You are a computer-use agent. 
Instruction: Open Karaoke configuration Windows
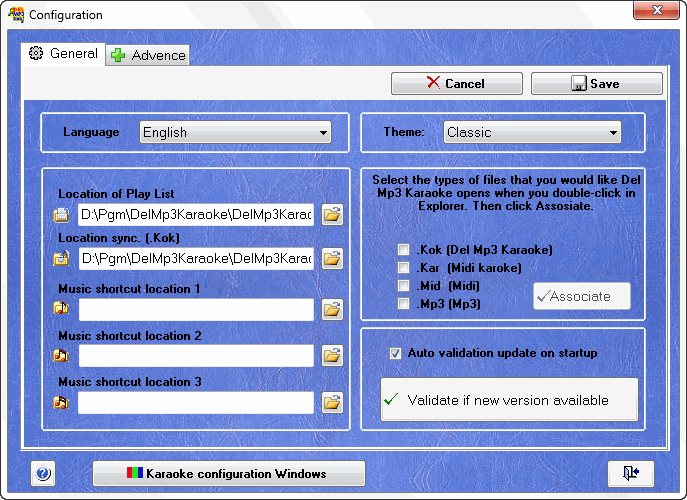(229, 473)
